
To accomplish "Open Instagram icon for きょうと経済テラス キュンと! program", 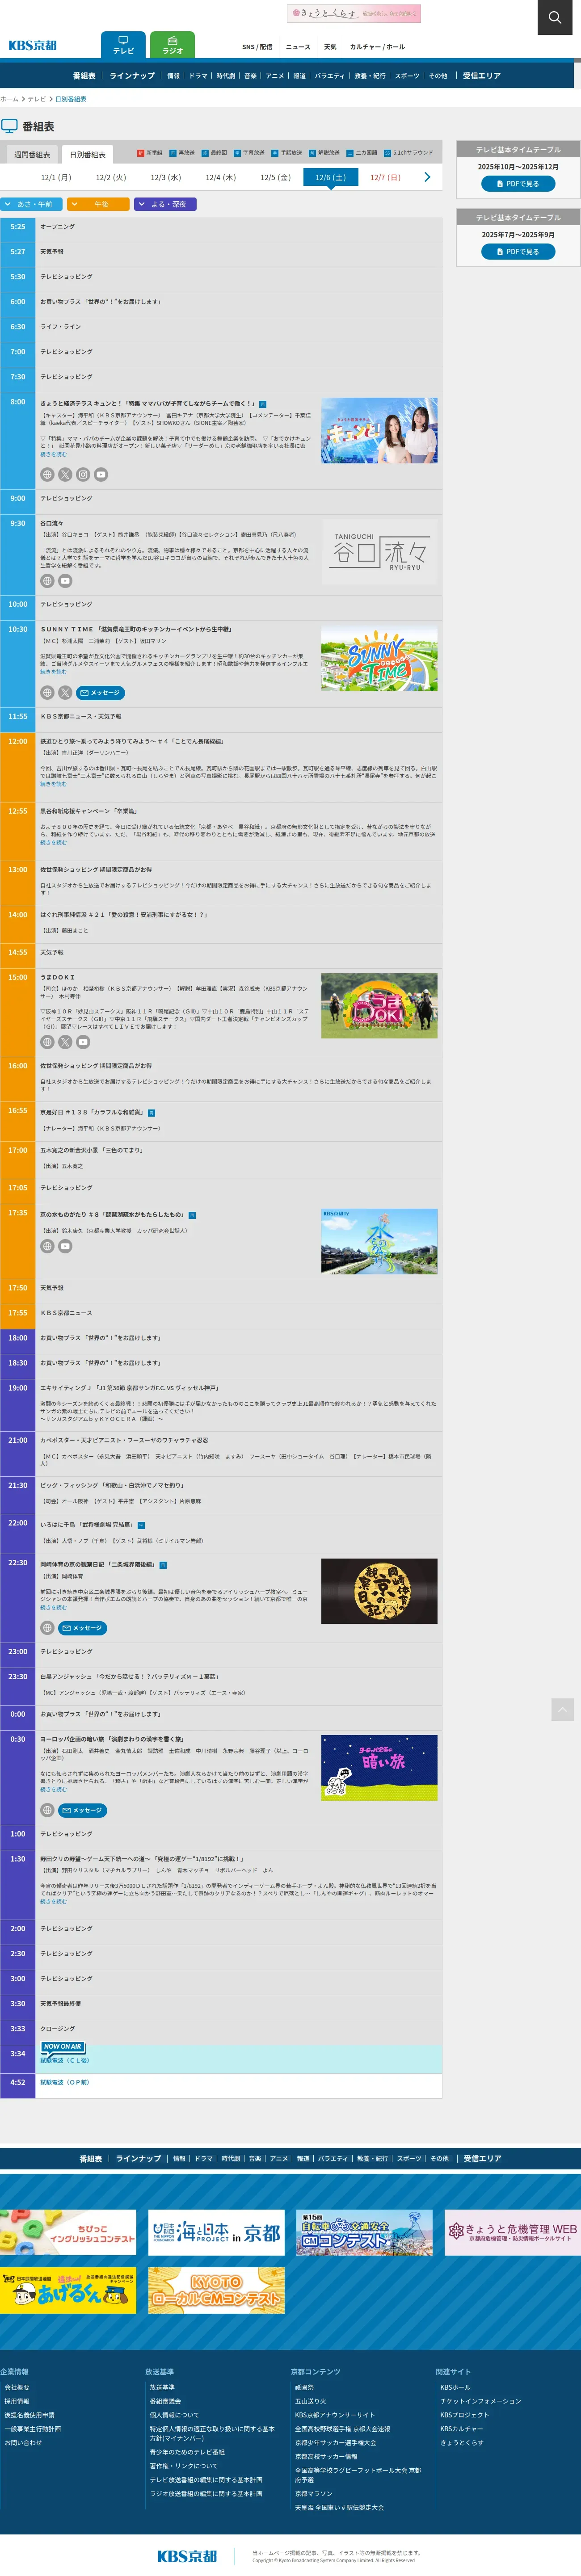I will coord(83,475).
